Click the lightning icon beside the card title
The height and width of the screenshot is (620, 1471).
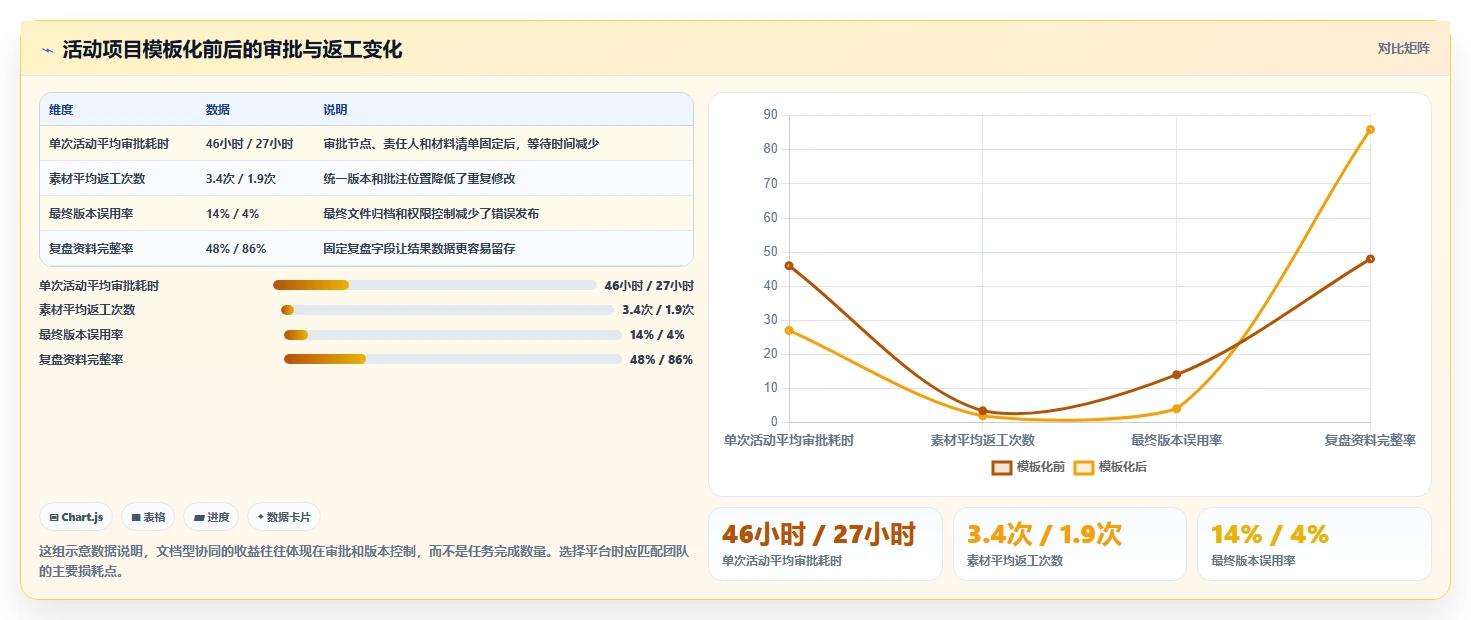click(x=47, y=50)
